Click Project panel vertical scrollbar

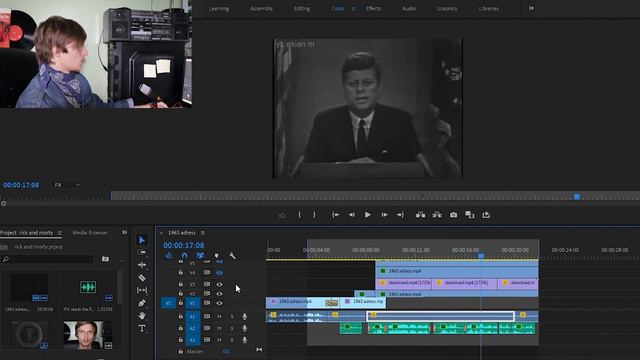pos(119,287)
